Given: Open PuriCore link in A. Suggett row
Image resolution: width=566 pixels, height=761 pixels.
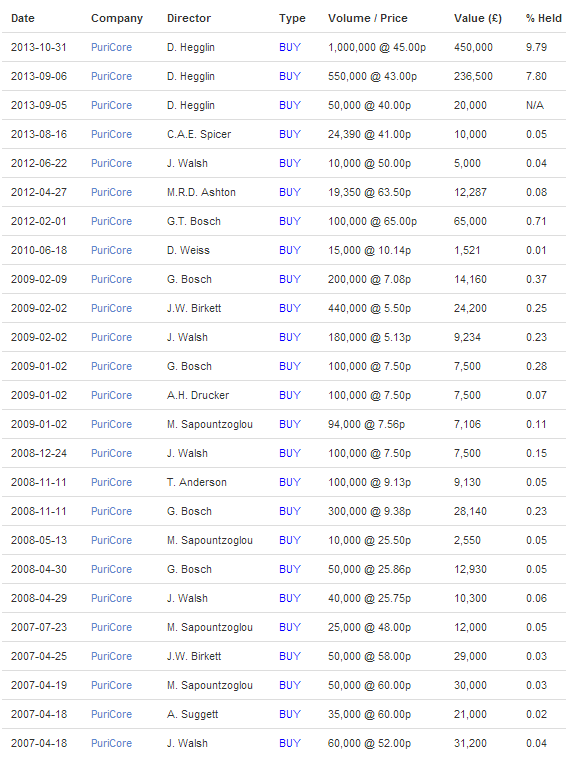Looking at the screenshot, I should point(111,714).
